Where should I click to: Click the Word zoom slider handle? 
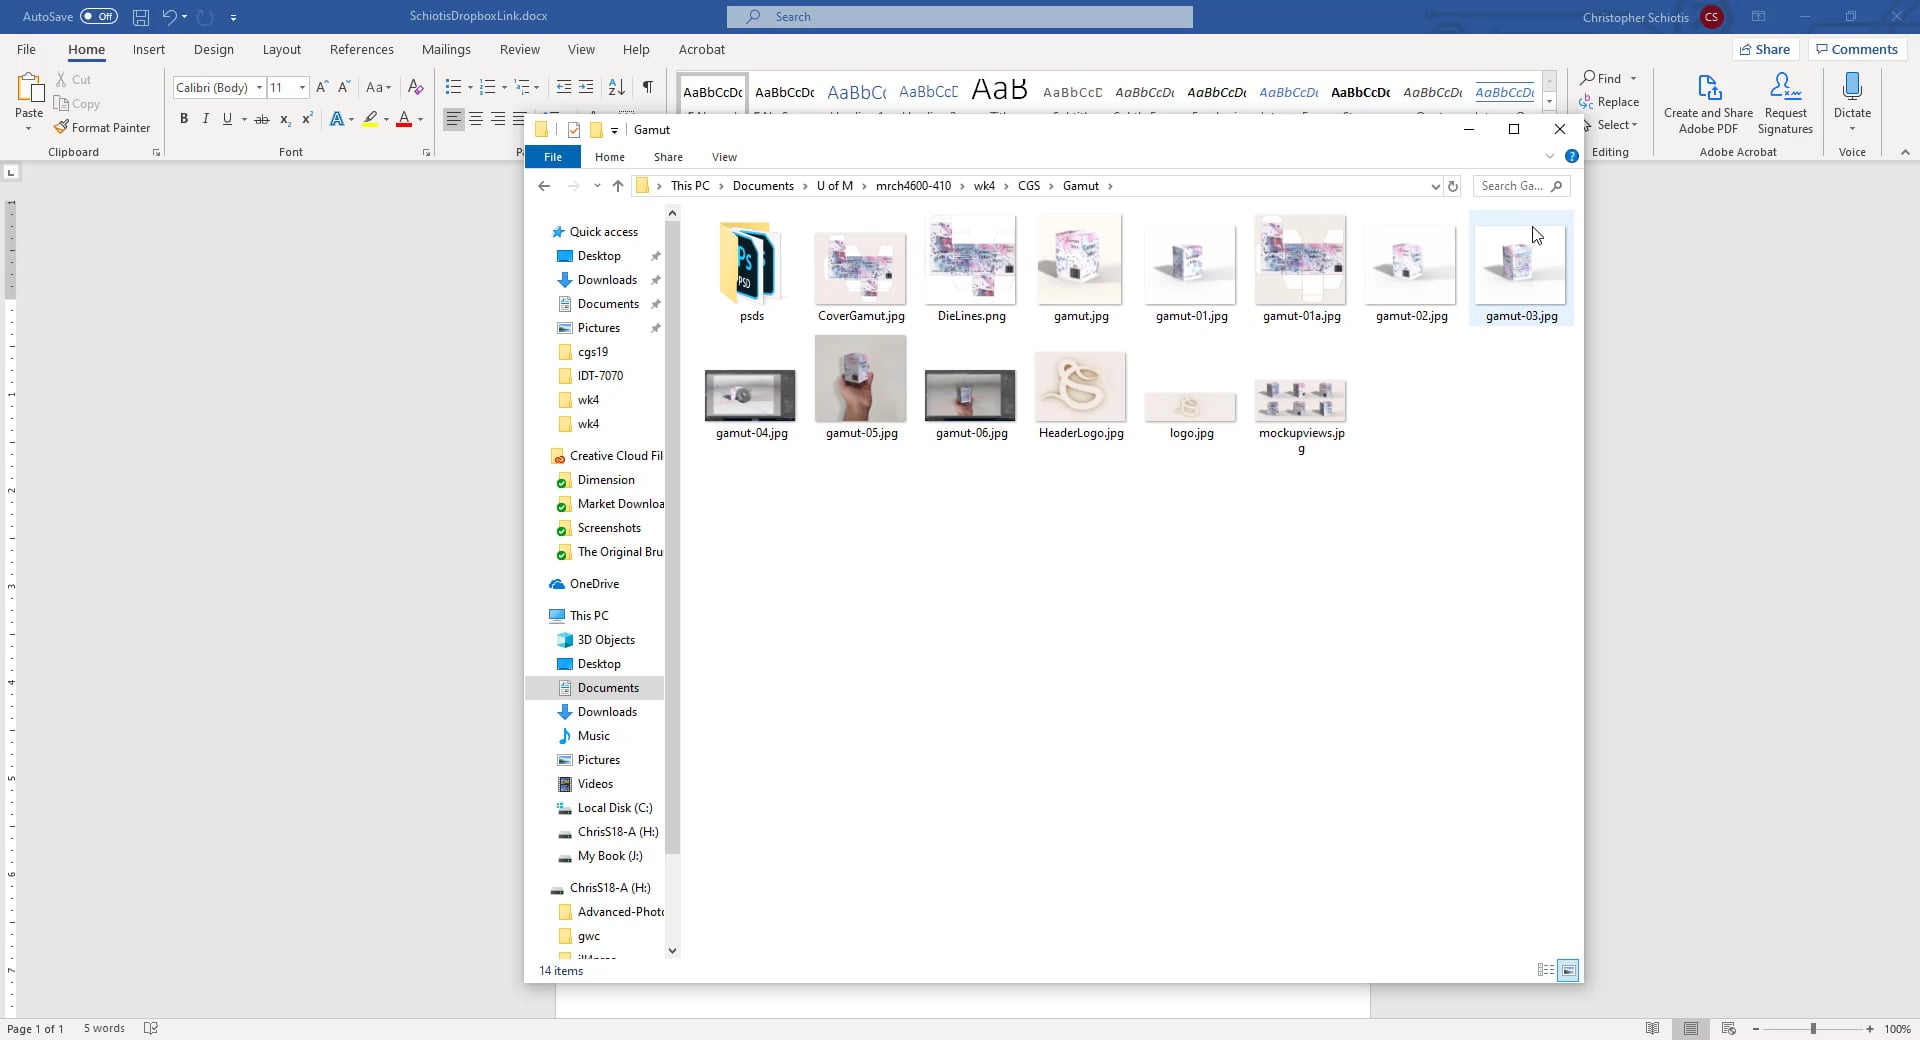click(x=1813, y=1028)
